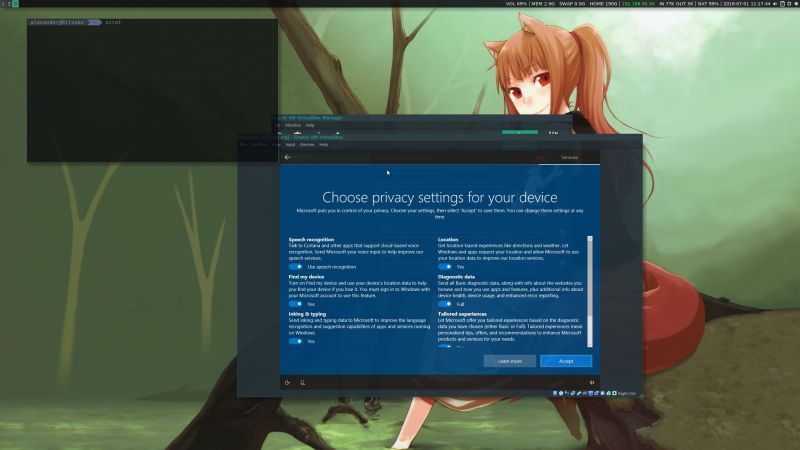This screenshot has height=450, width=800.
Task: Click the BAT 99% status bar entry
Action: click(708, 4)
